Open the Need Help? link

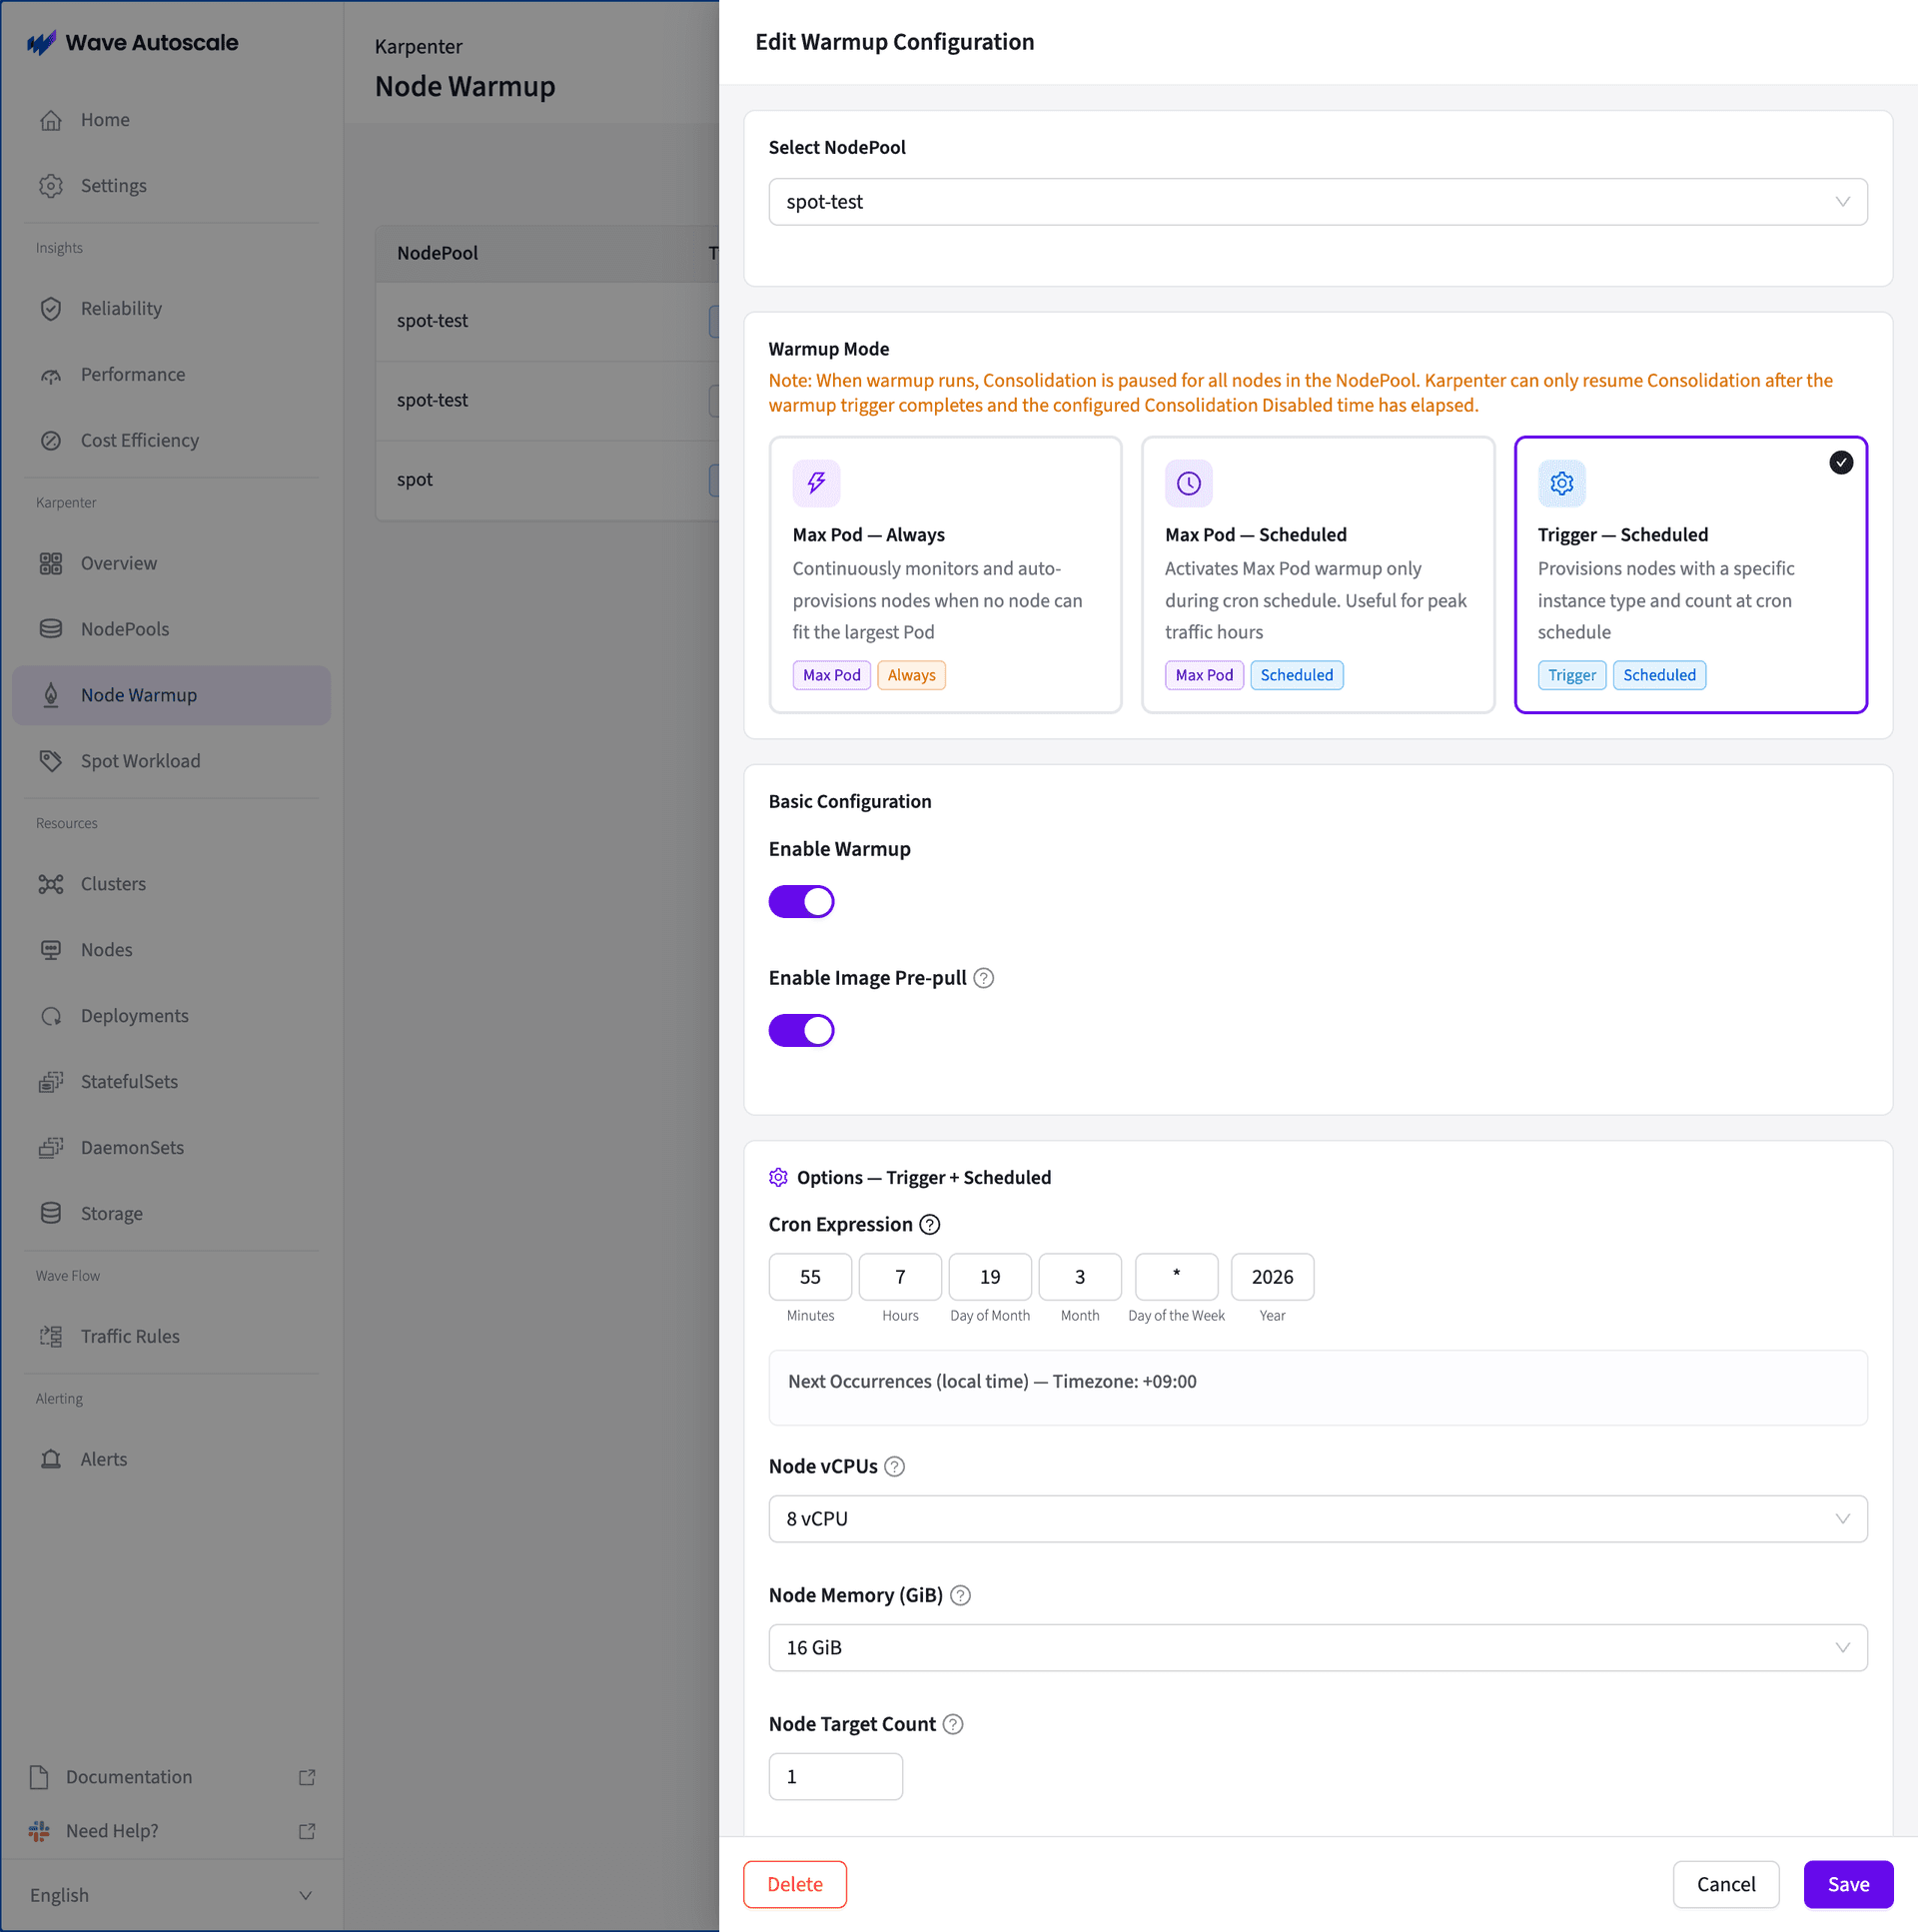coord(171,1833)
